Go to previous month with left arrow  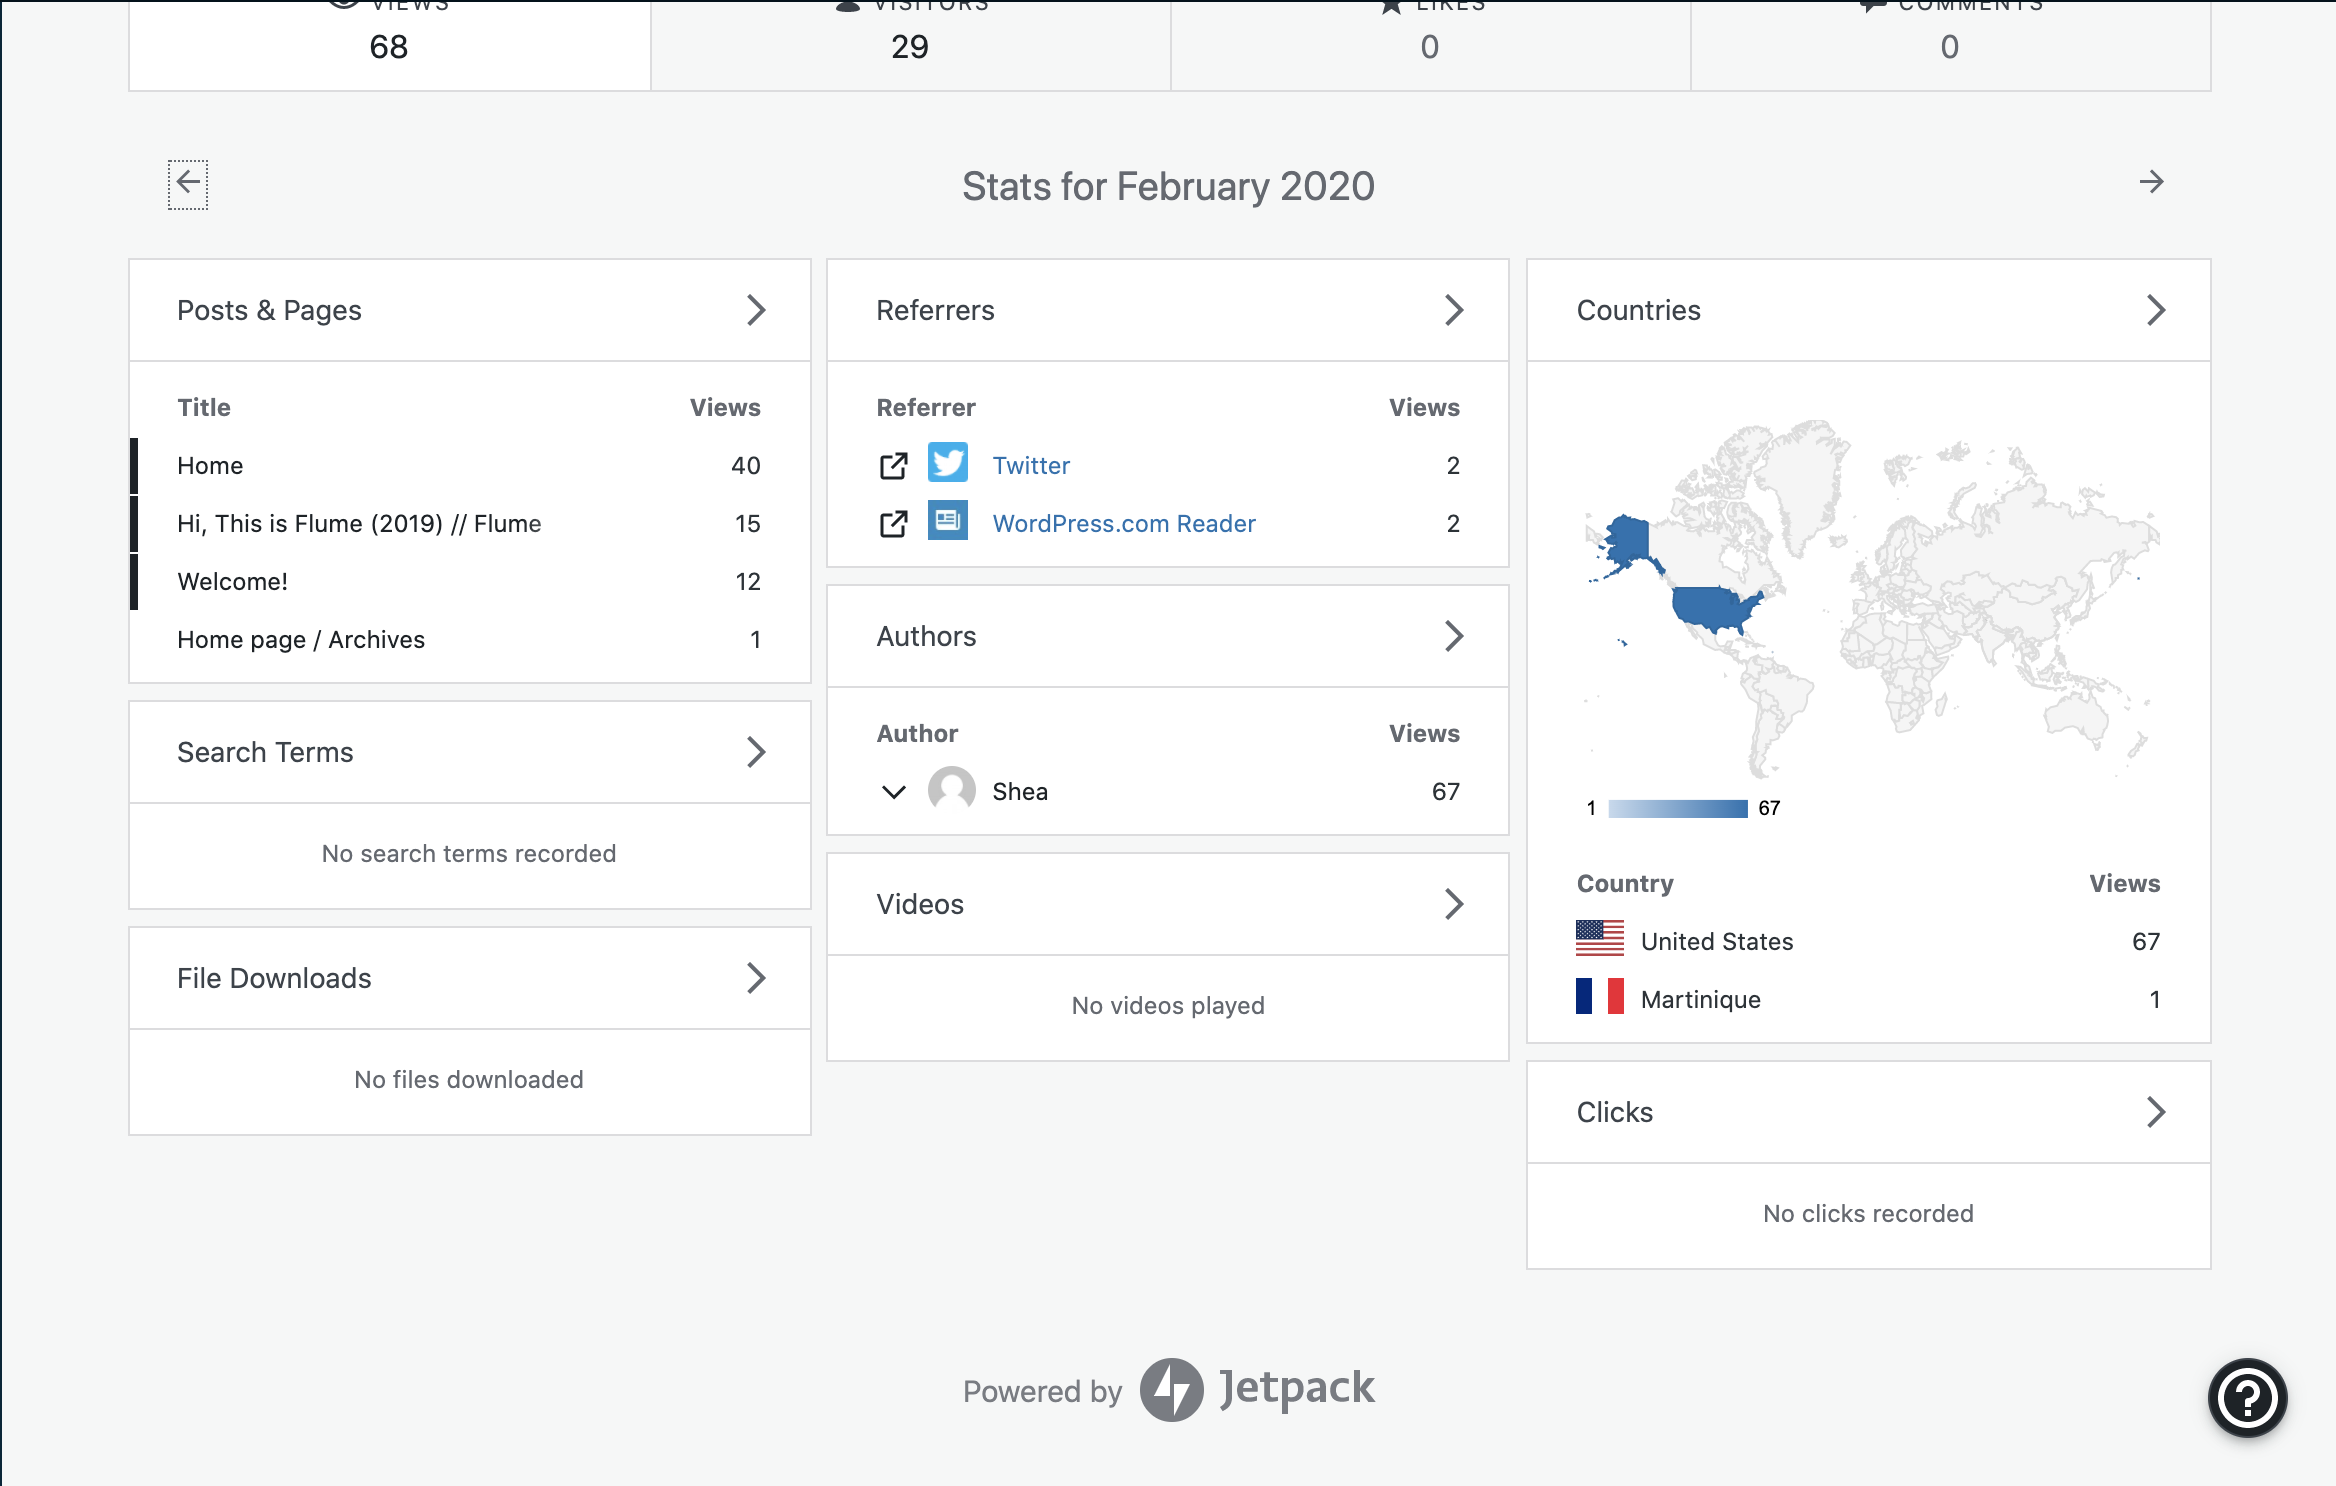click(187, 183)
